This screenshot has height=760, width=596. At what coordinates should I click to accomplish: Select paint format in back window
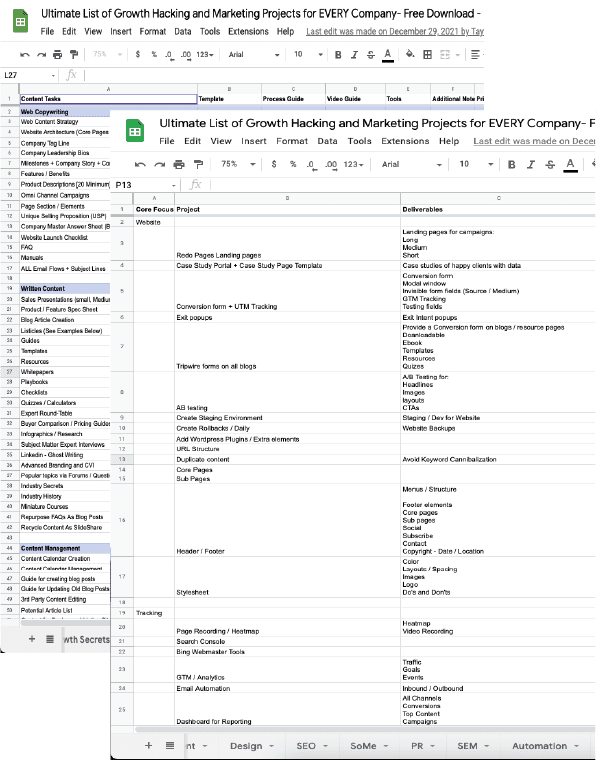point(74,54)
